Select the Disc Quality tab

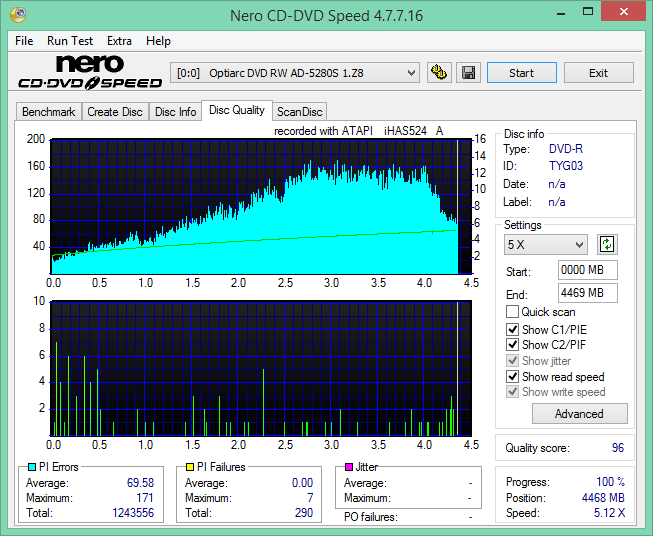(237, 110)
